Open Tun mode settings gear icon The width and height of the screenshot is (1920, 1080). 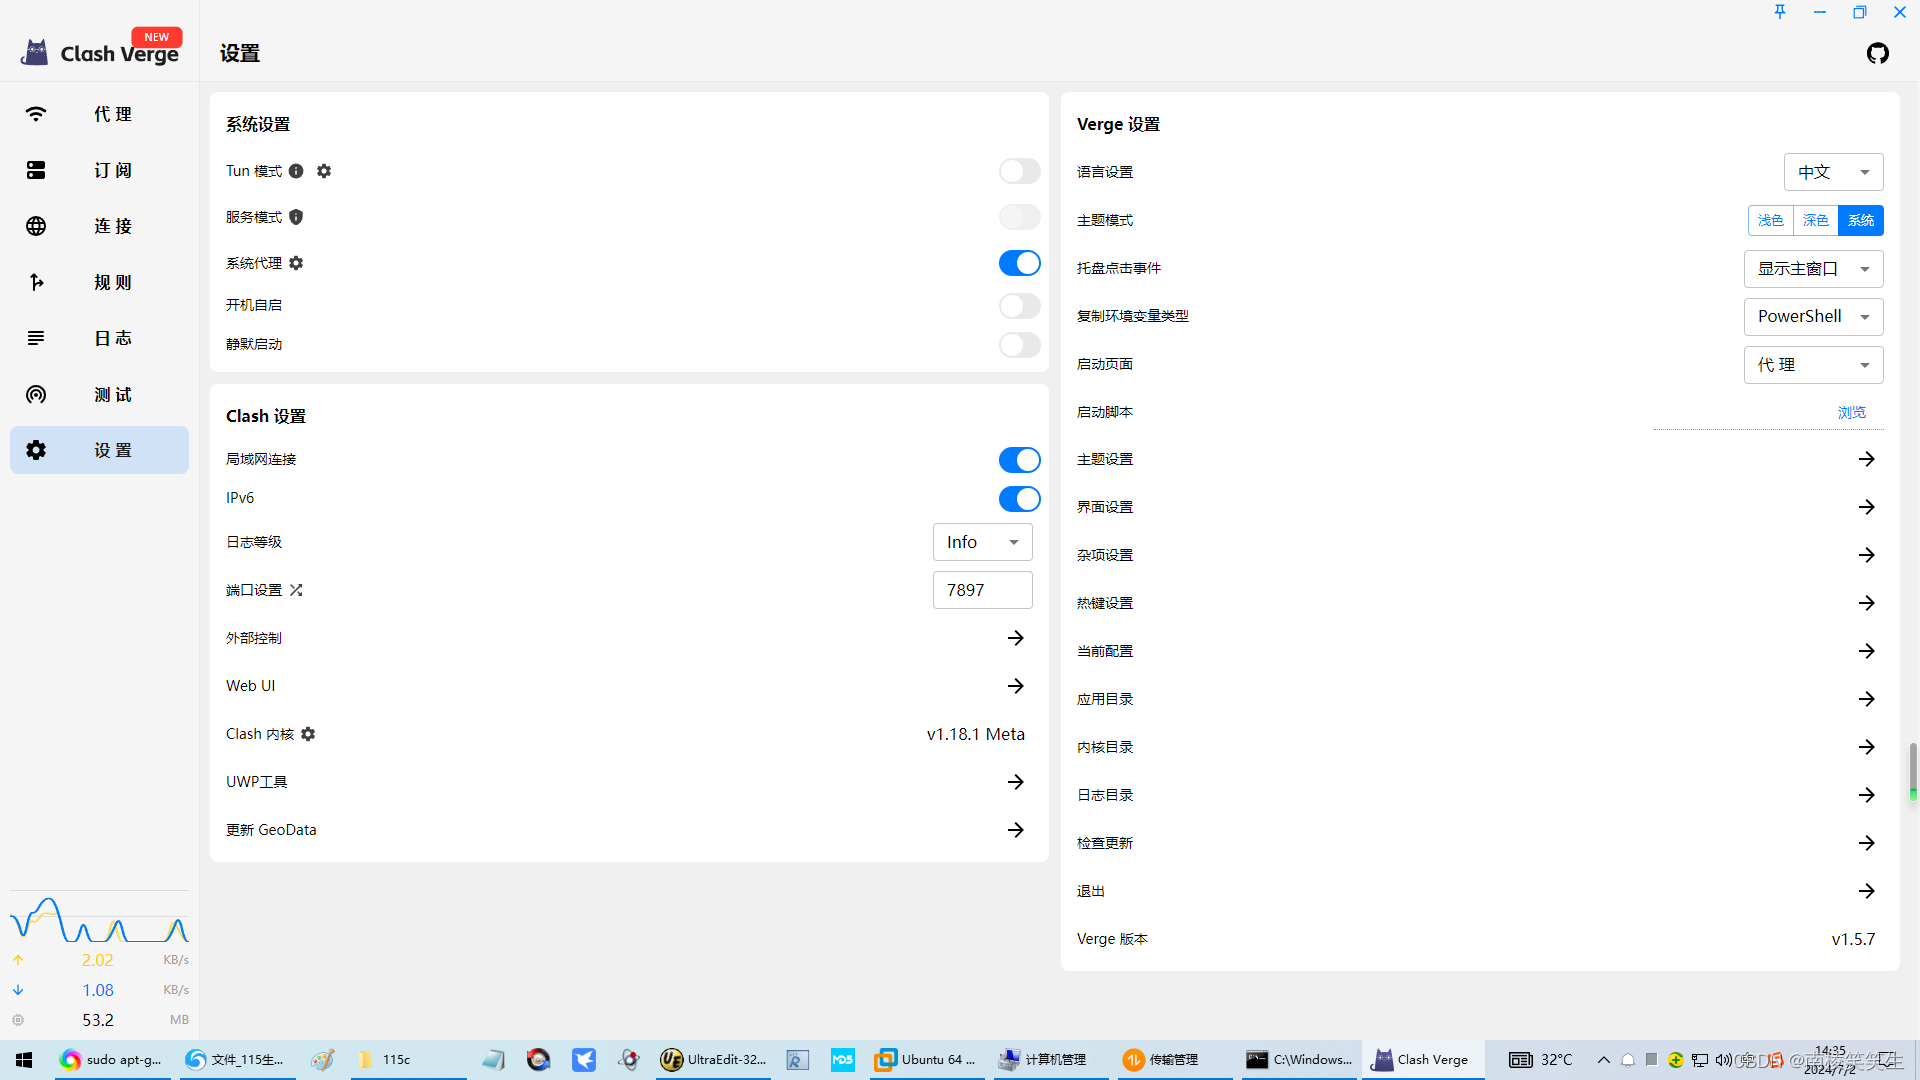[324, 171]
